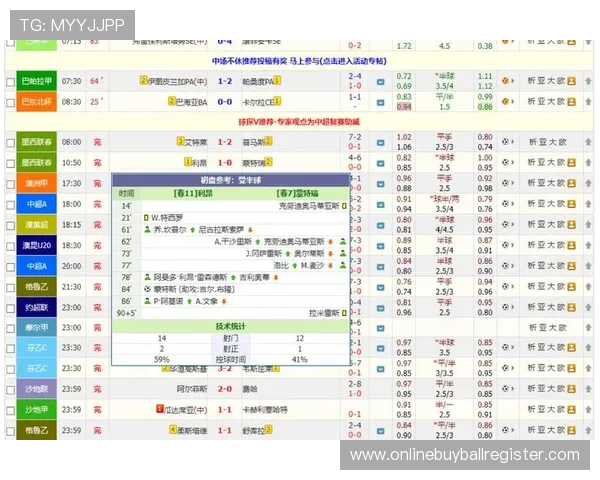Click [春11]利昂 team header in popup

(x=193, y=193)
